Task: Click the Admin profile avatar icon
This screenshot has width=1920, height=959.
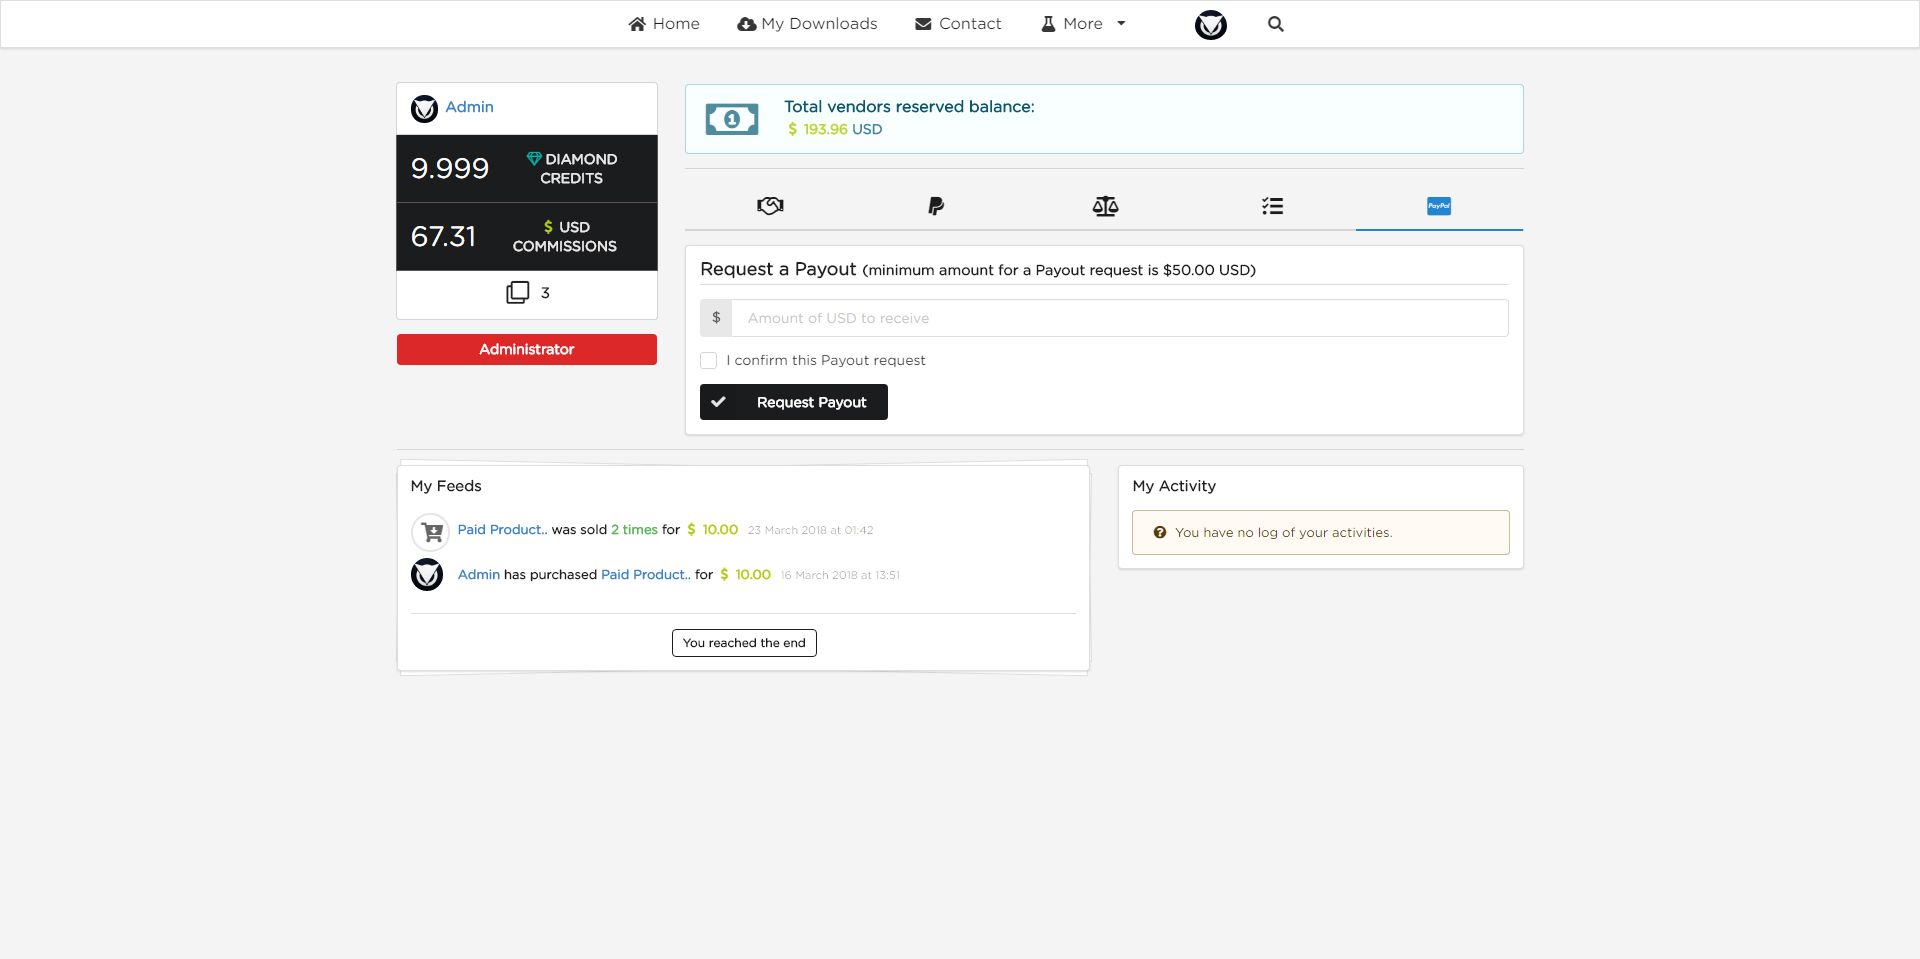Action: (x=424, y=108)
